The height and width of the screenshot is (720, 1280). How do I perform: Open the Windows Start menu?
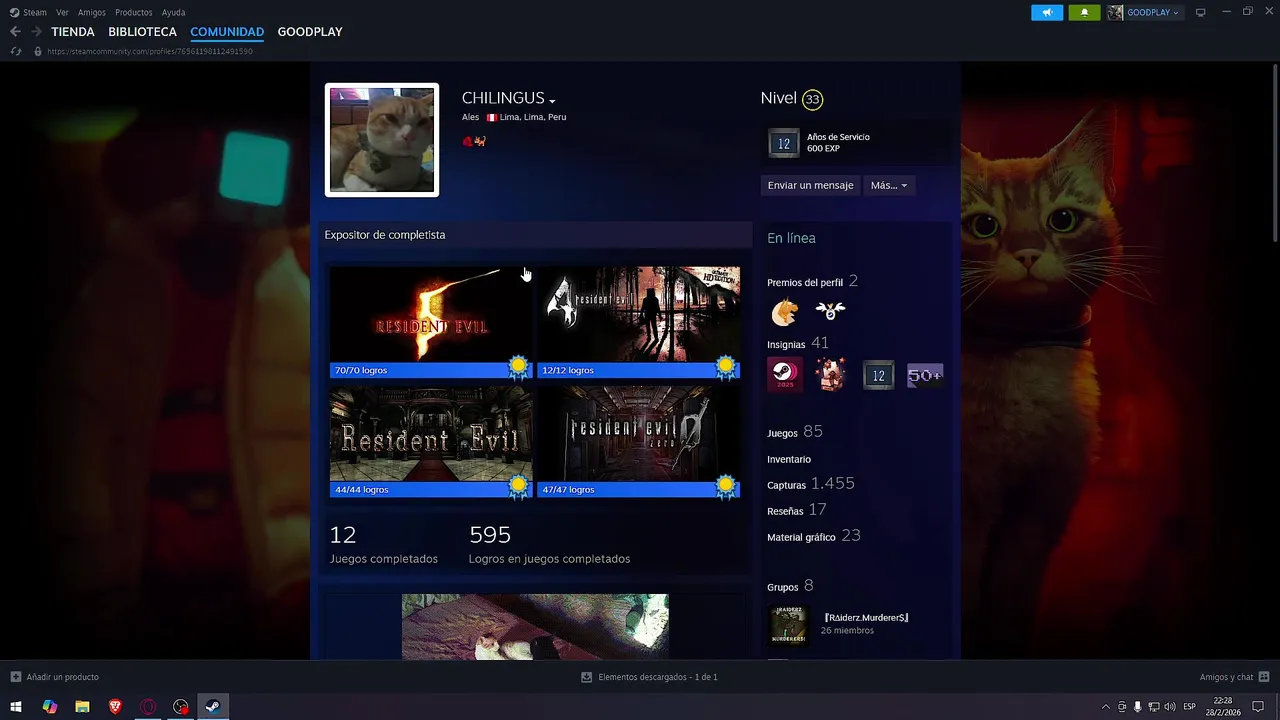coord(16,707)
